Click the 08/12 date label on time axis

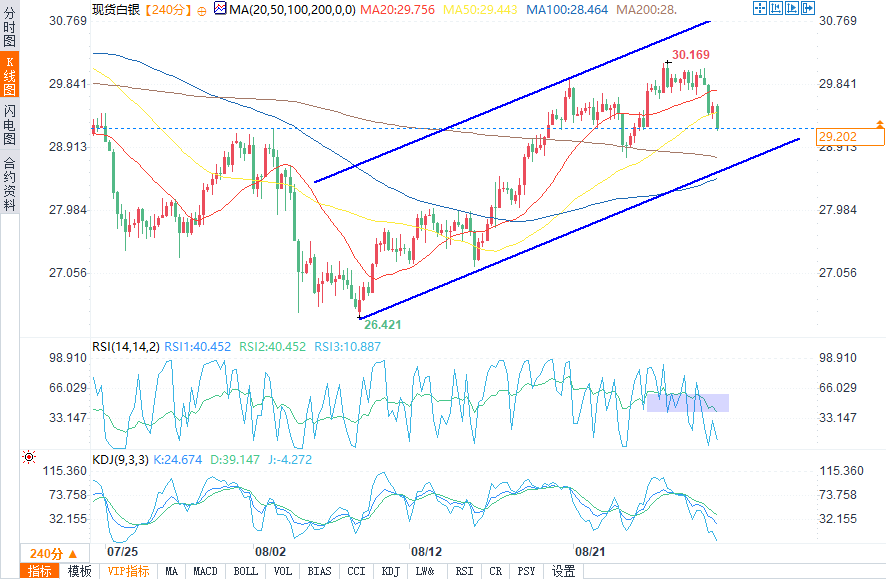(426, 551)
